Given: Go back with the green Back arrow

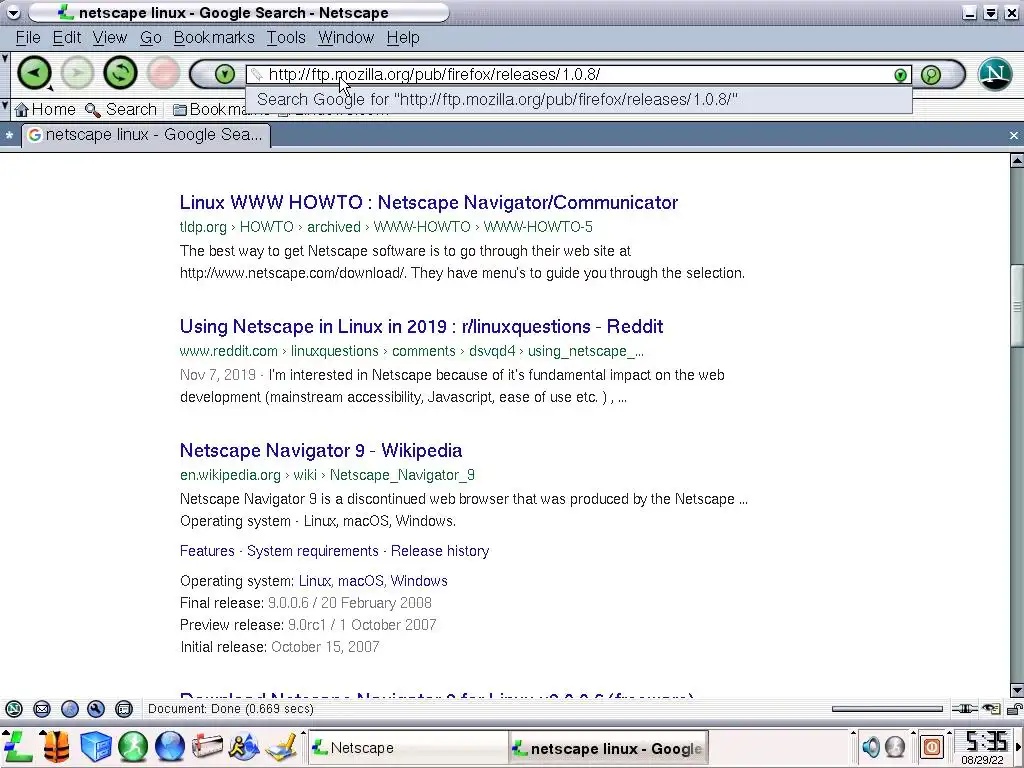Looking at the screenshot, I should click(x=34, y=73).
